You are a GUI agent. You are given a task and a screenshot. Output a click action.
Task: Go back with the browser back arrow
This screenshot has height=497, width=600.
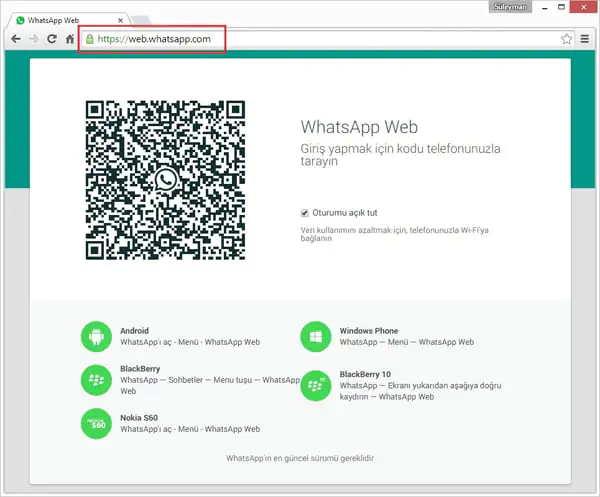[x=16, y=39]
